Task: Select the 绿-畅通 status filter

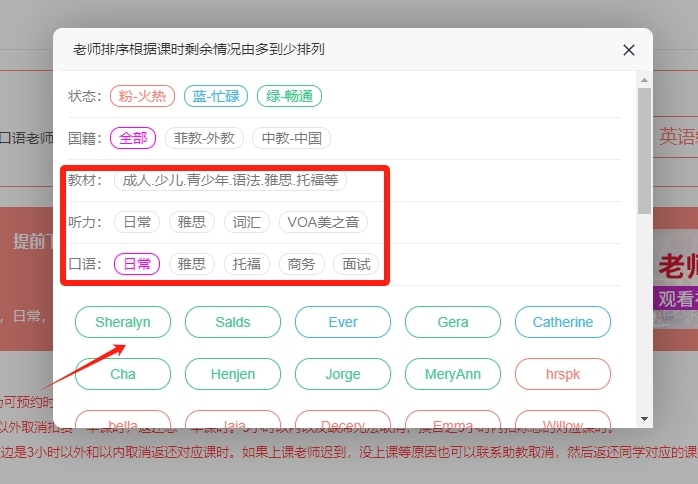Action: click(x=289, y=96)
